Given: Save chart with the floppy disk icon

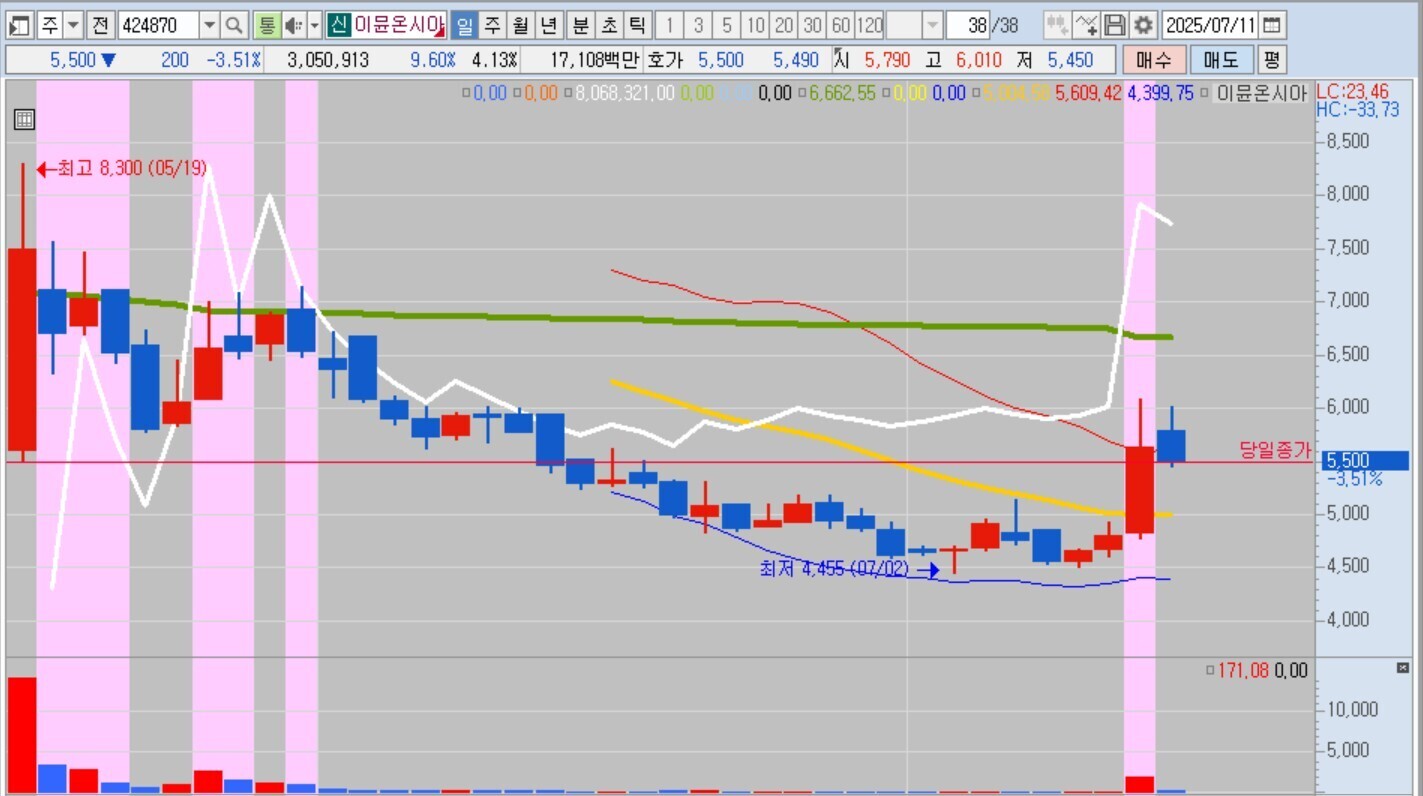Looking at the screenshot, I should tap(1115, 25).
